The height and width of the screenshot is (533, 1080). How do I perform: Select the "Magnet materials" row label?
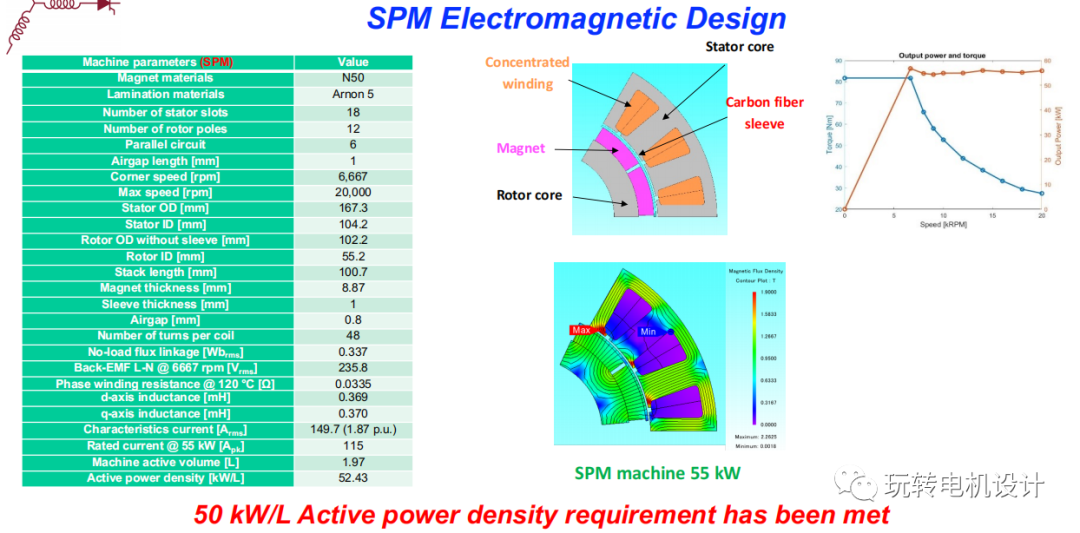tap(165, 79)
